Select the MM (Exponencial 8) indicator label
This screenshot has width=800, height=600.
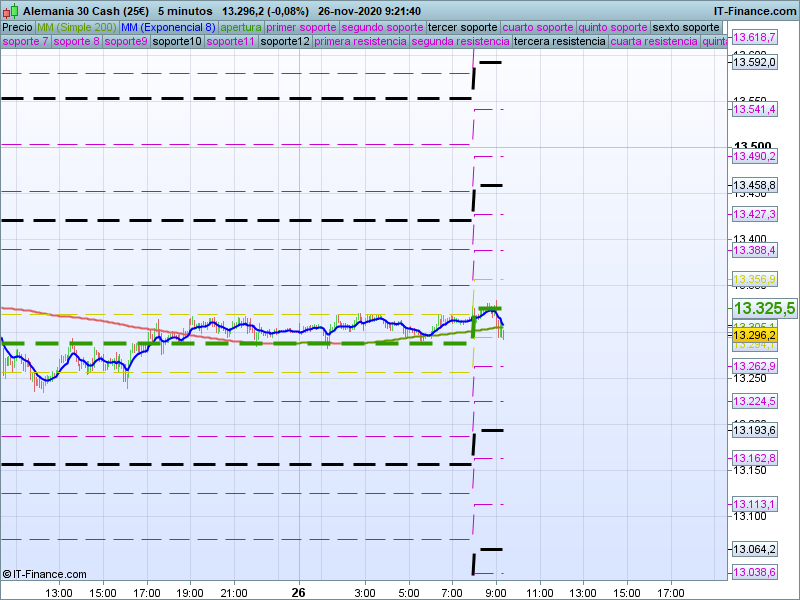click(x=167, y=27)
